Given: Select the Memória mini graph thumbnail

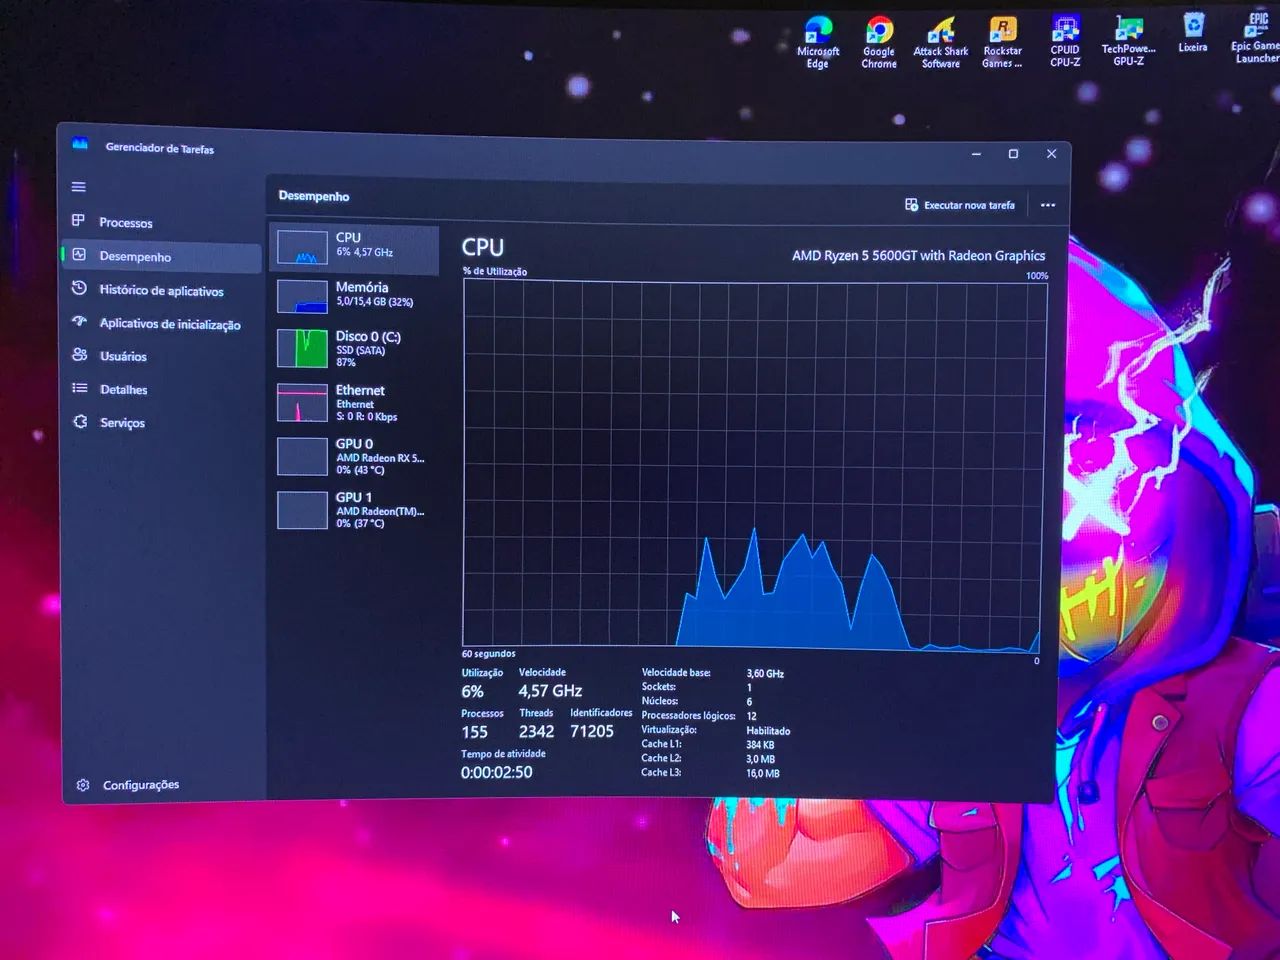Looking at the screenshot, I should pyautogui.click(x=302, y=296).
